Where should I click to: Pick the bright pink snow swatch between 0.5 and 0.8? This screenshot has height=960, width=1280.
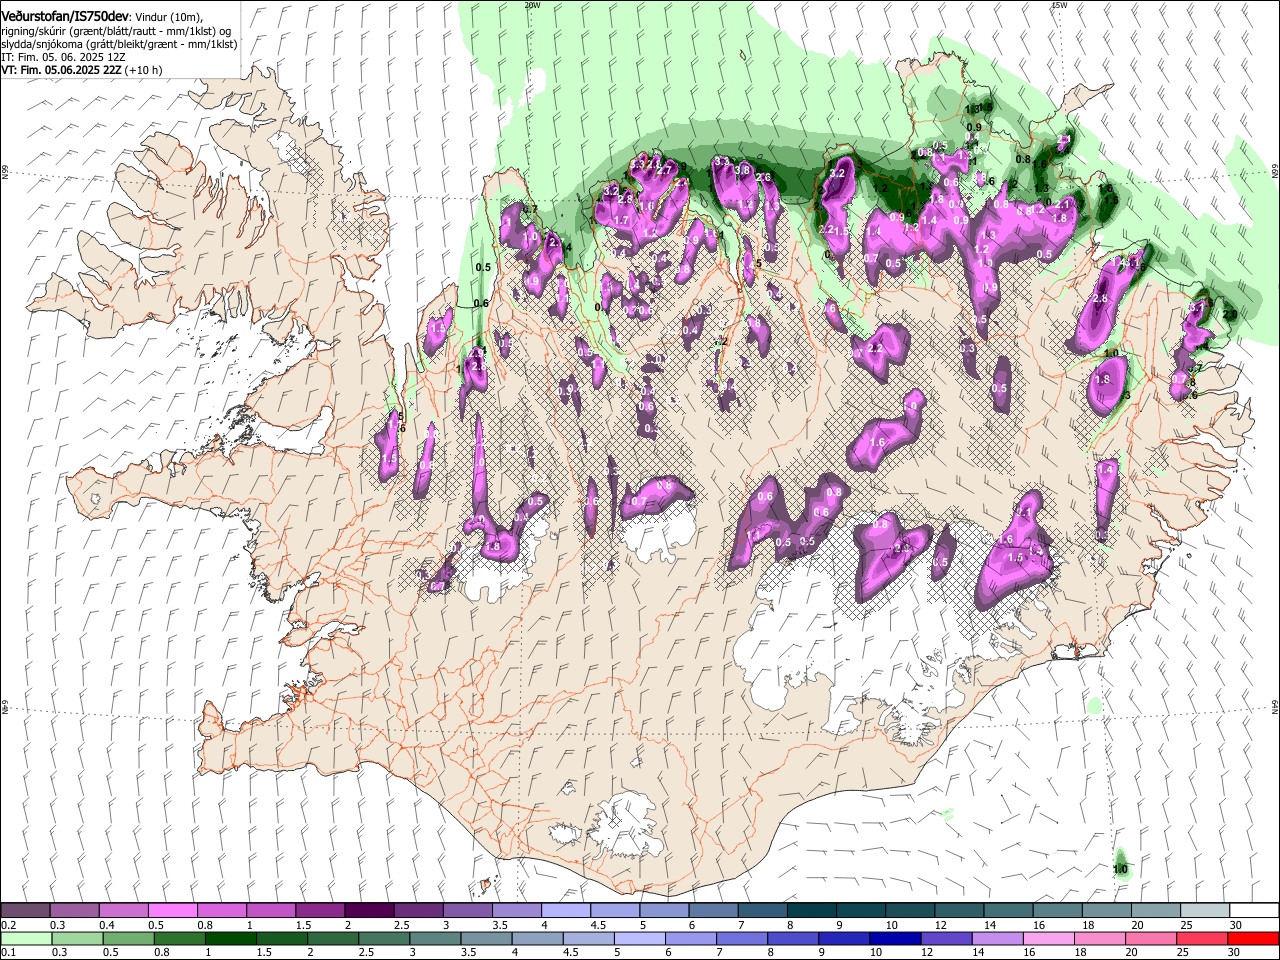[172, 911]
